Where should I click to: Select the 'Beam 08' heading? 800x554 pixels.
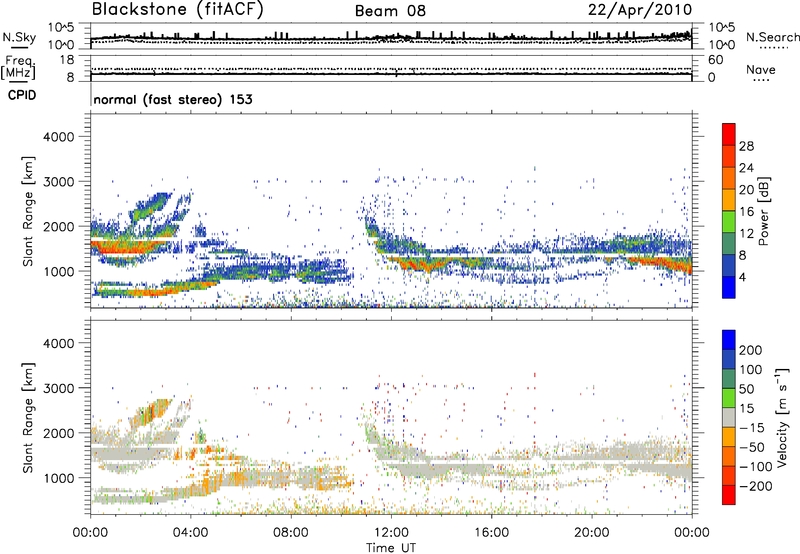click(x=390, y=11)
